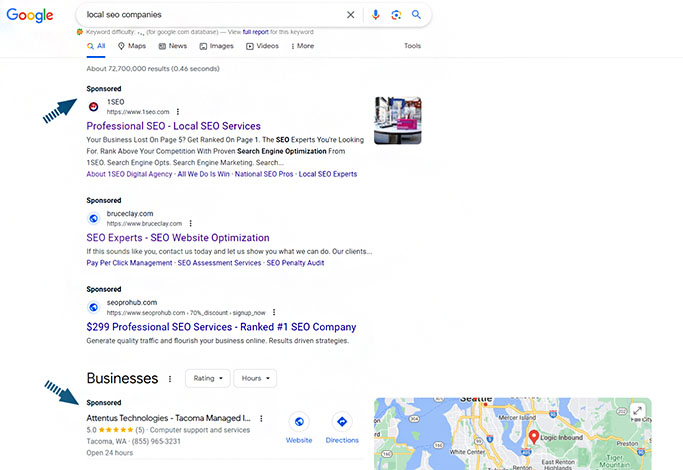Click the bruceclay.com globe favicon
Image resolution: width=683 pixels, height=470 pixels.
(94, 218)
